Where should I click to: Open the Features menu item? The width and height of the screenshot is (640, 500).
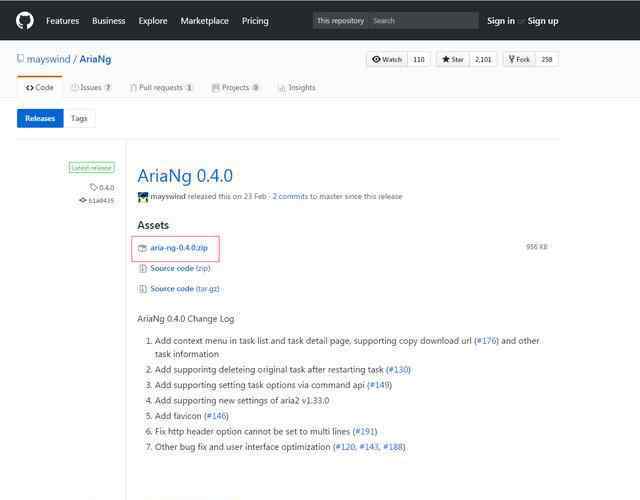tap(62, 21)
